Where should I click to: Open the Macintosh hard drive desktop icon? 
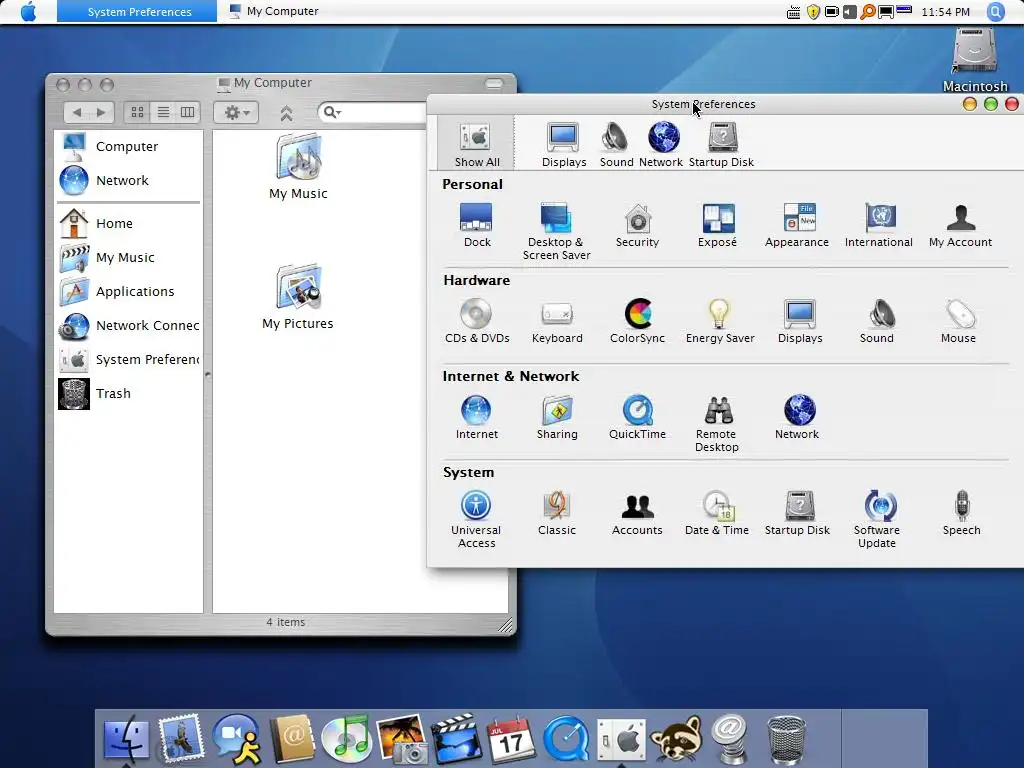[x=974, y=59]
